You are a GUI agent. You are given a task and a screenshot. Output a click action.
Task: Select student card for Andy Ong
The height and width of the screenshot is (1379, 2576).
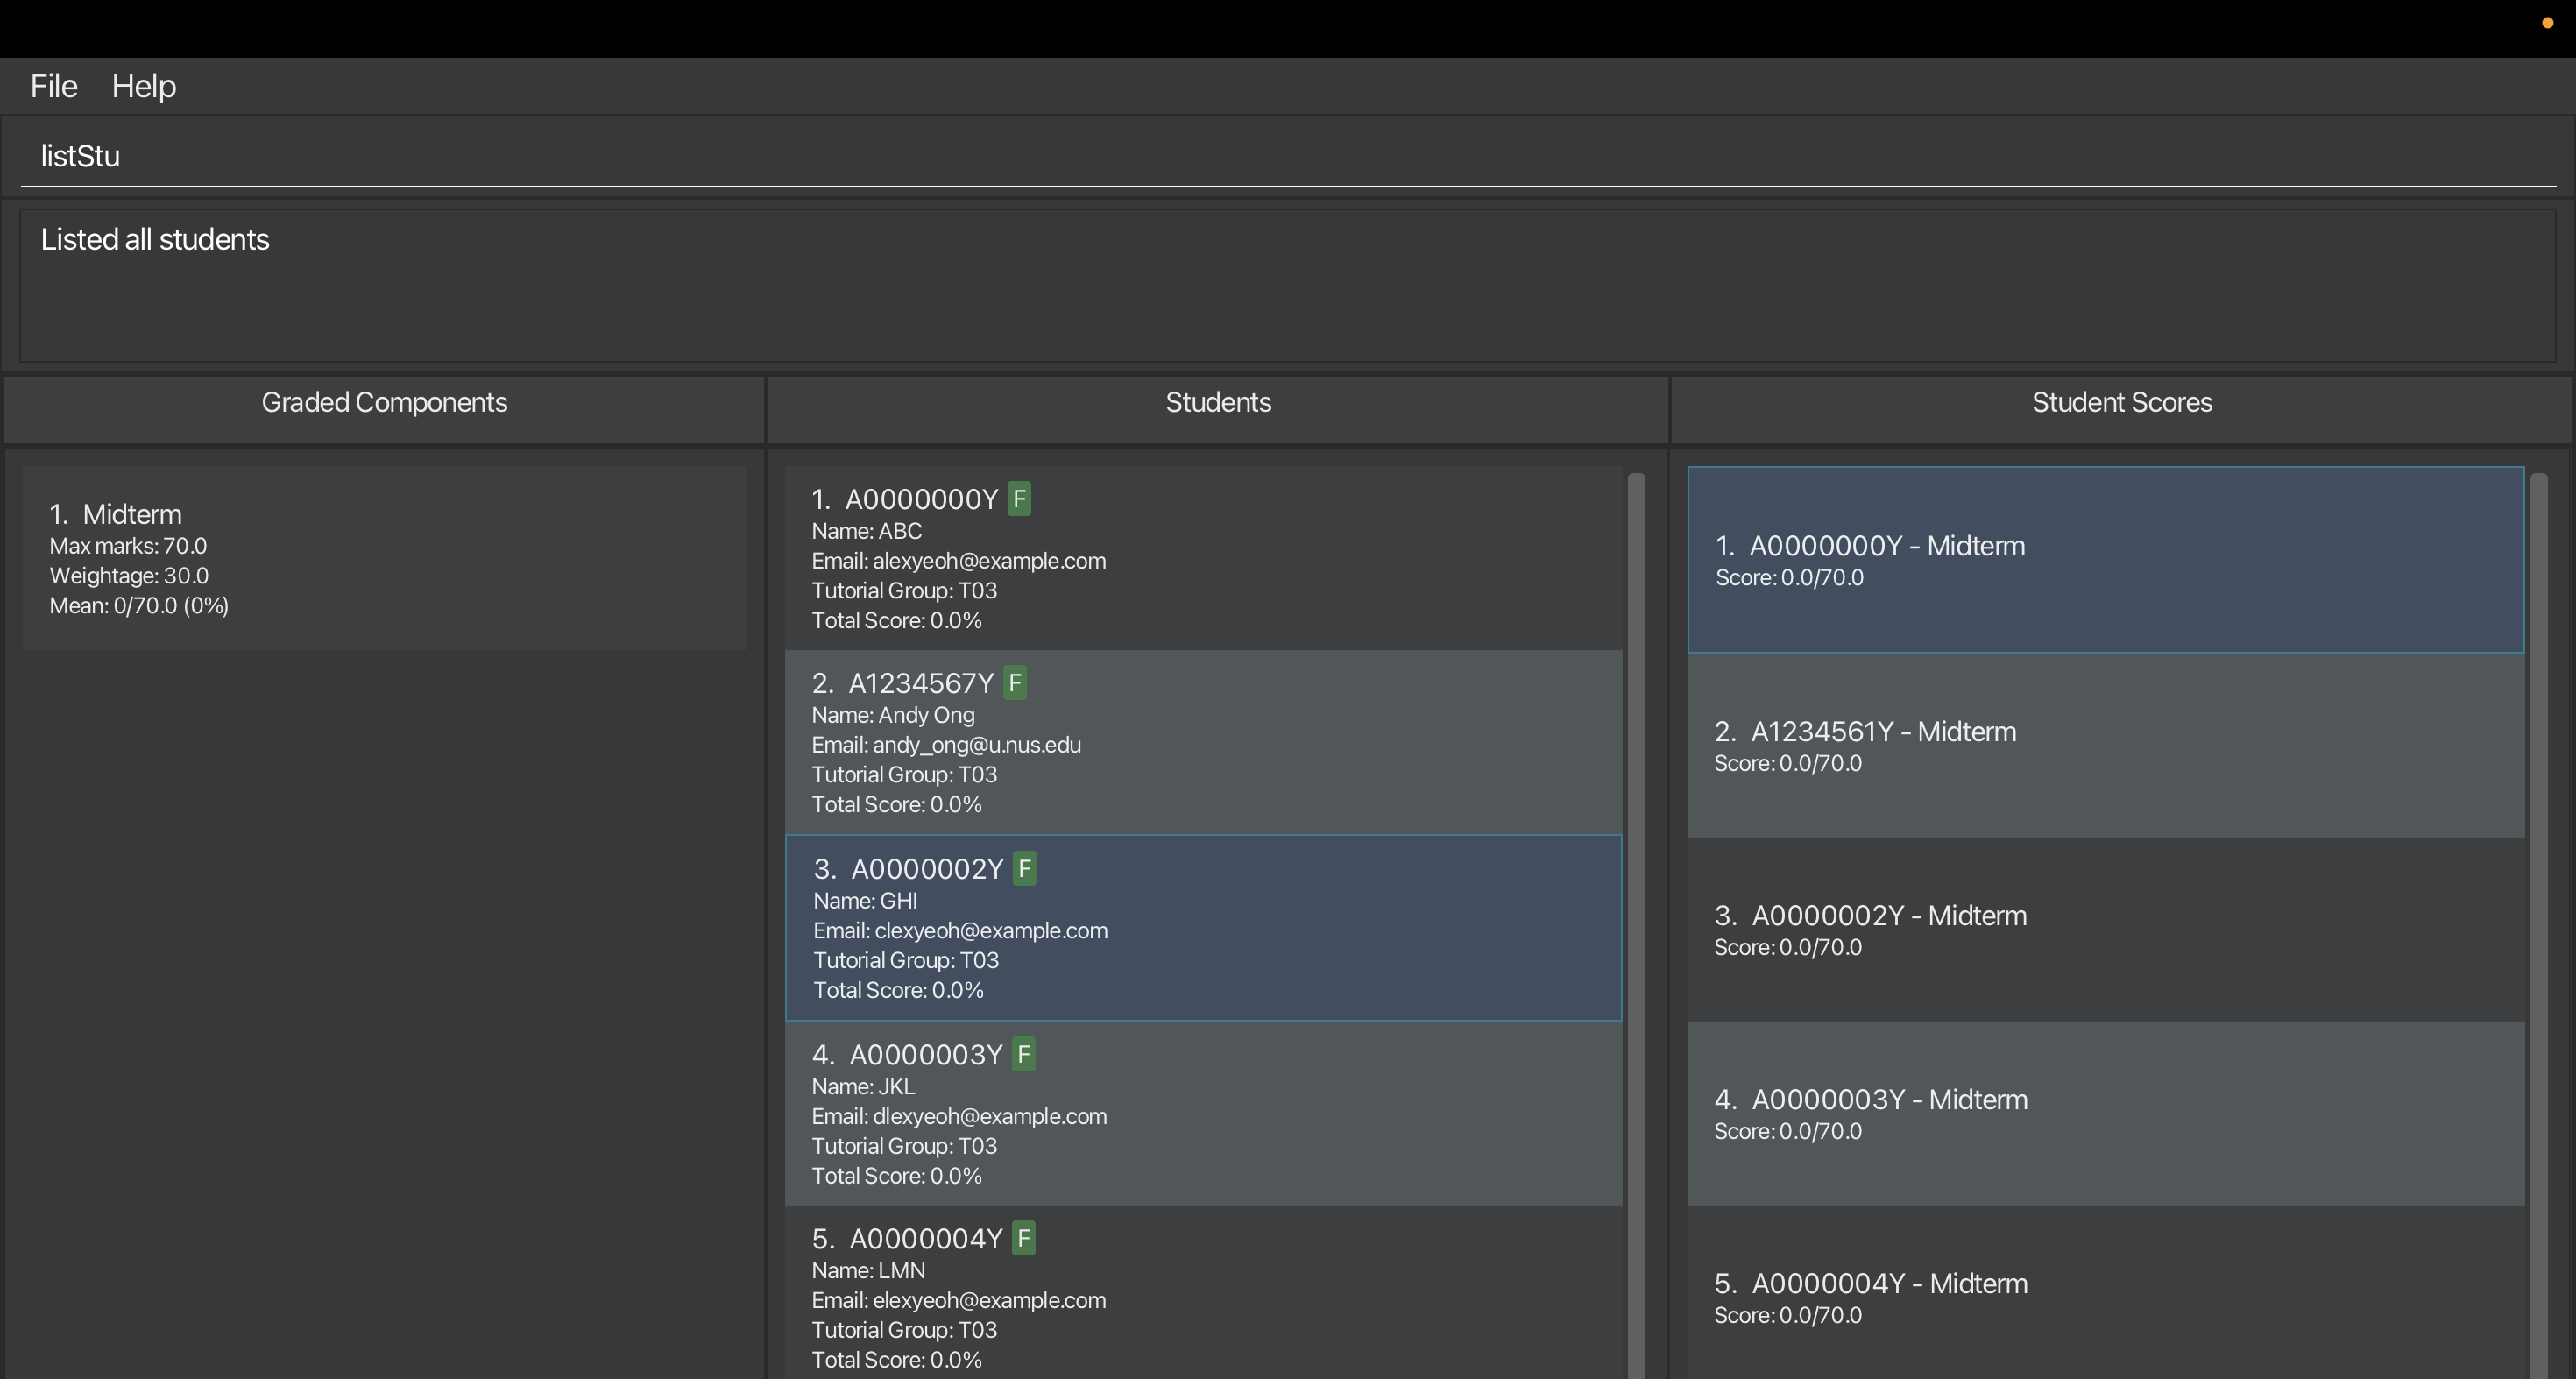pyautogui.click(x=1202, y=743)
